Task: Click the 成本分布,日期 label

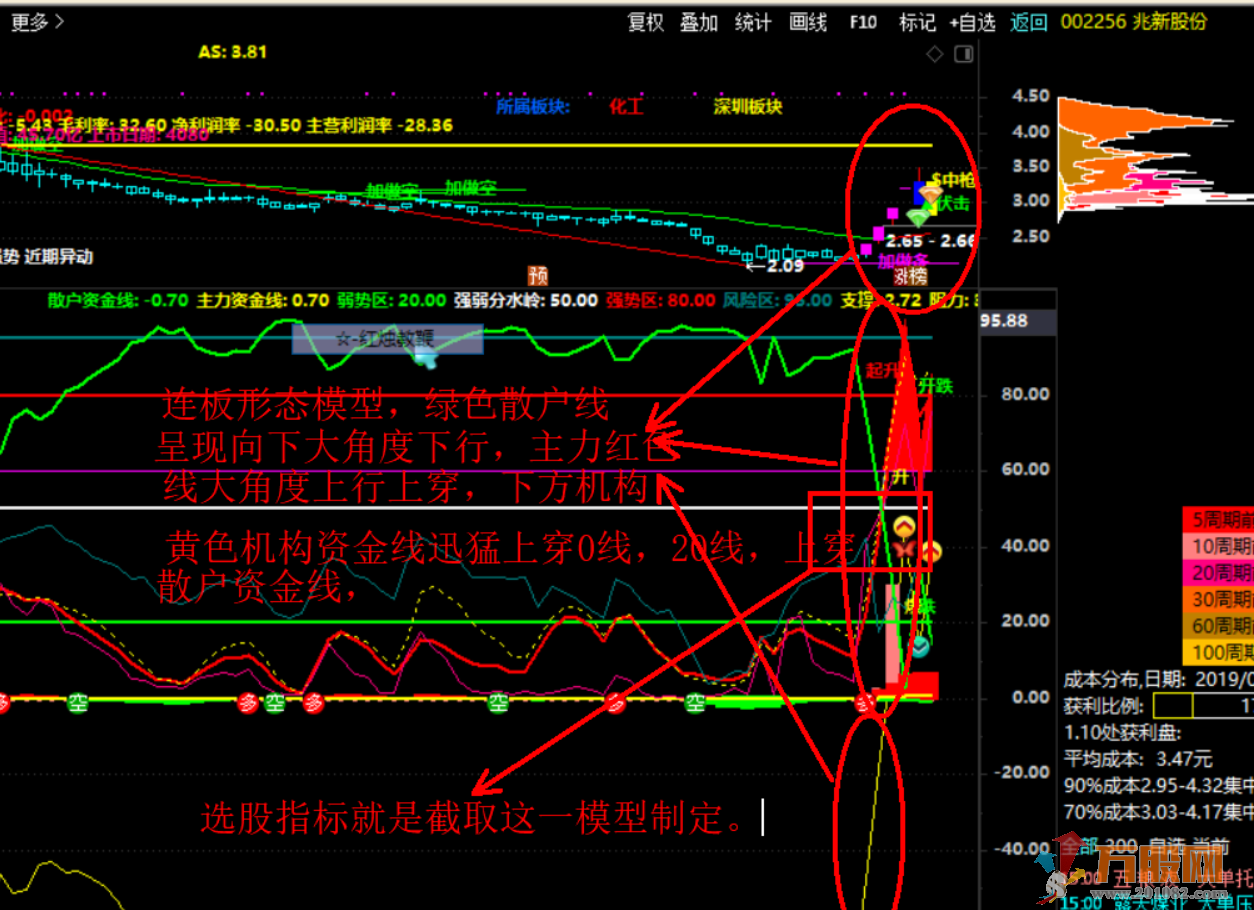Action: tap(1126, 679)
